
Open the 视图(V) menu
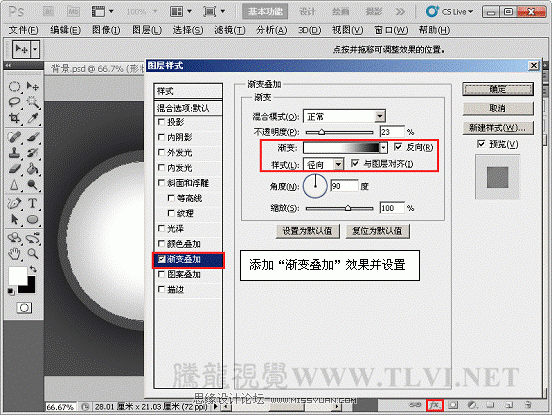tap(347, 30)
